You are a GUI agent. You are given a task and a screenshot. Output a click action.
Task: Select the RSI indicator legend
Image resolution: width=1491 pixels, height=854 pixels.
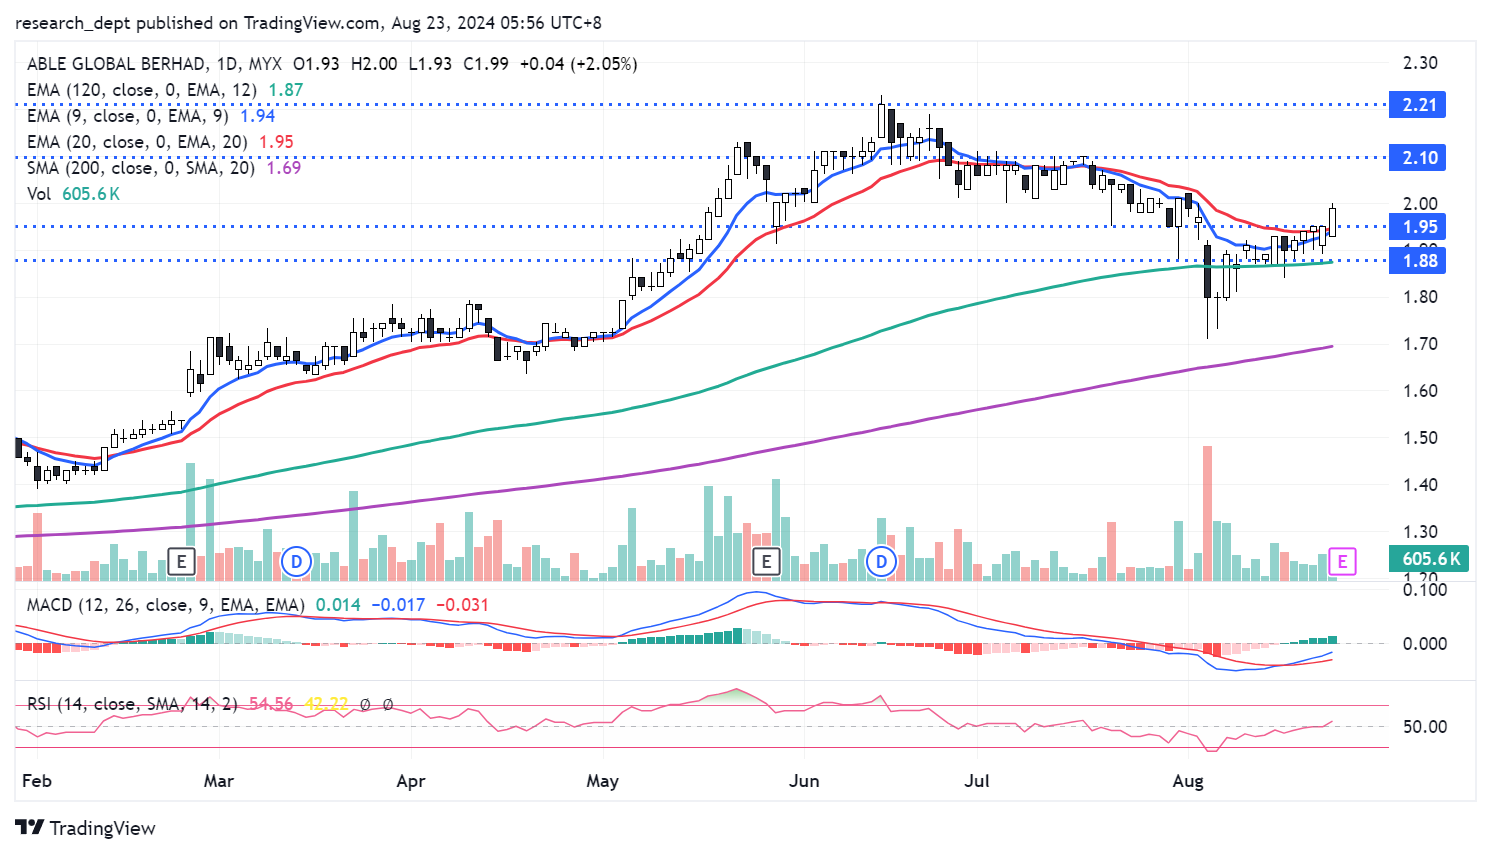(x=132, y=704)
